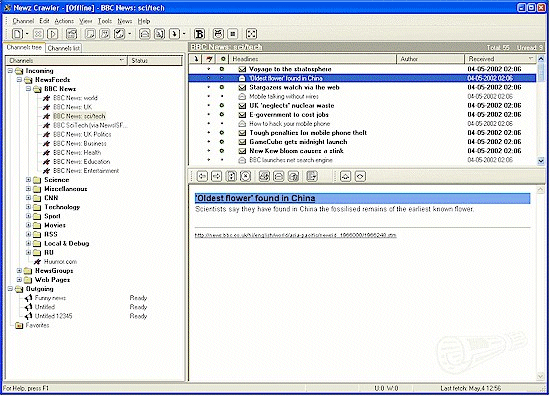The height and width of the screenshot is (396, 550).
Task: Click the forward arrow in preview toolbar
Action: [x=216, y=176]
